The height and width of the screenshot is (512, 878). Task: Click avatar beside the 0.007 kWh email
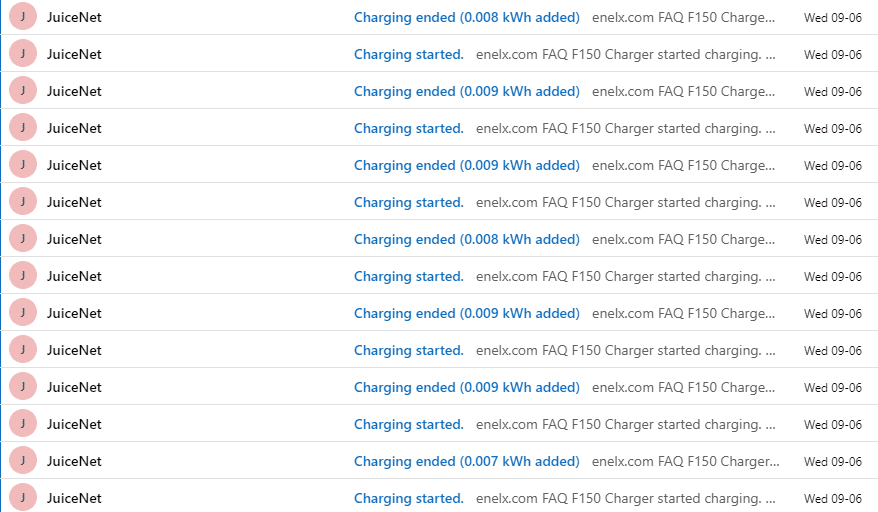(x=23, y=461)
